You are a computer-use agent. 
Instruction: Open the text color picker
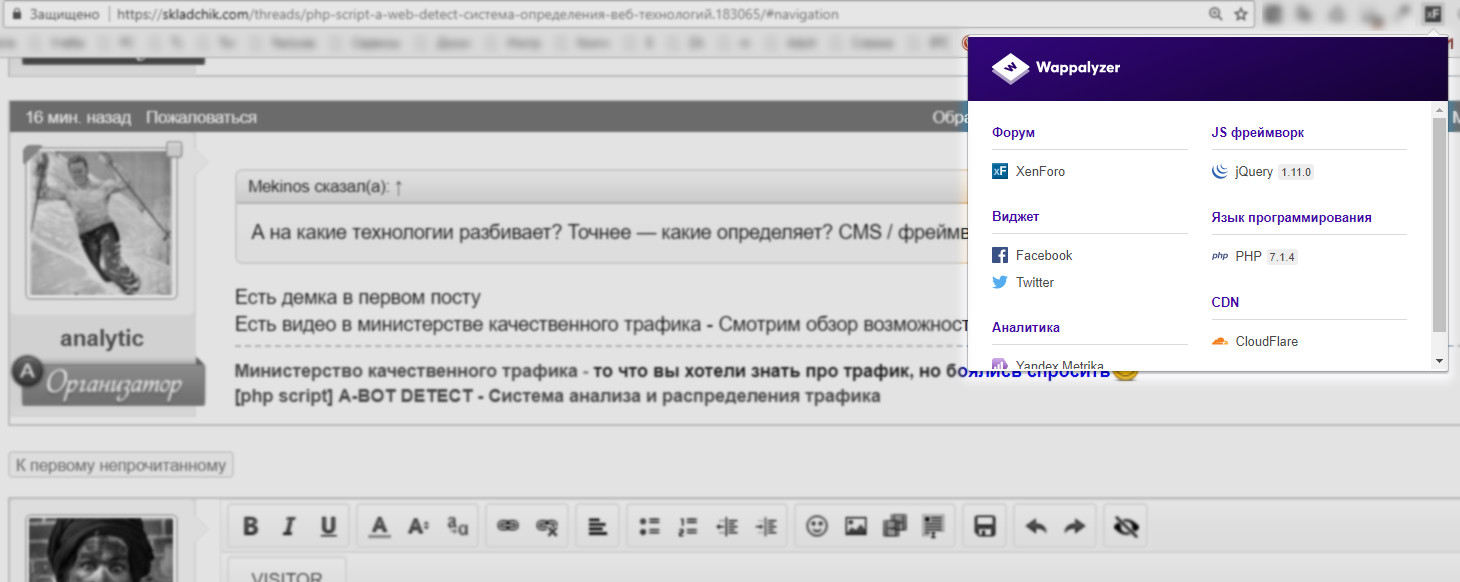tap(380, 526)
